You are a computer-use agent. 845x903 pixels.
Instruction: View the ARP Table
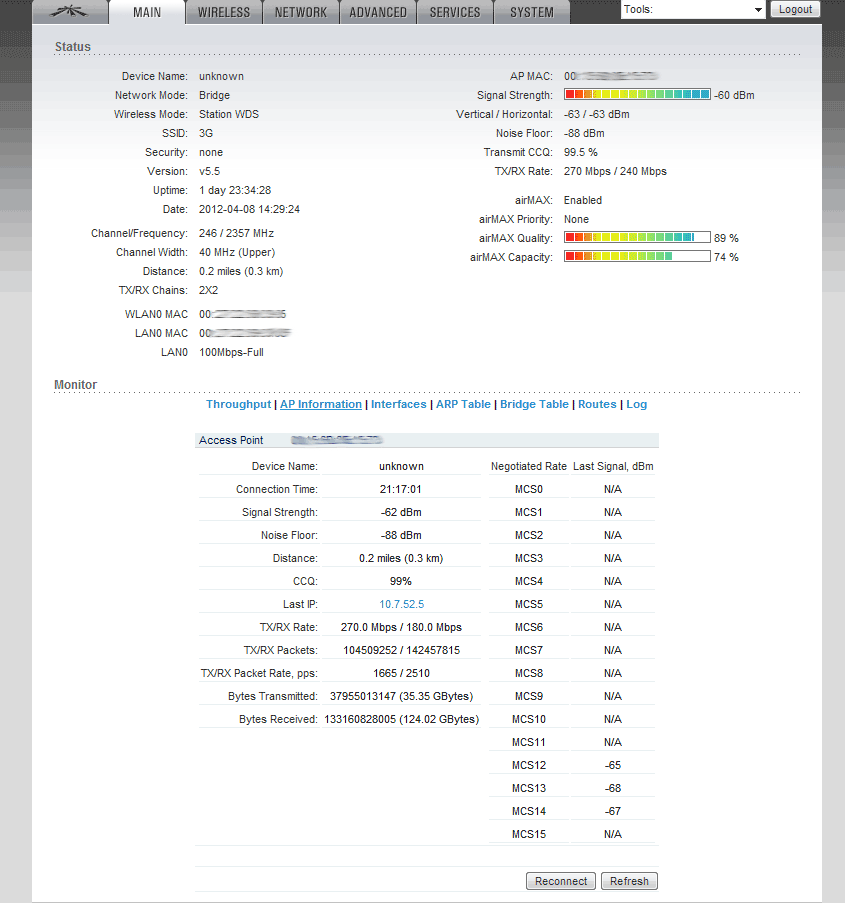[463, 404]
